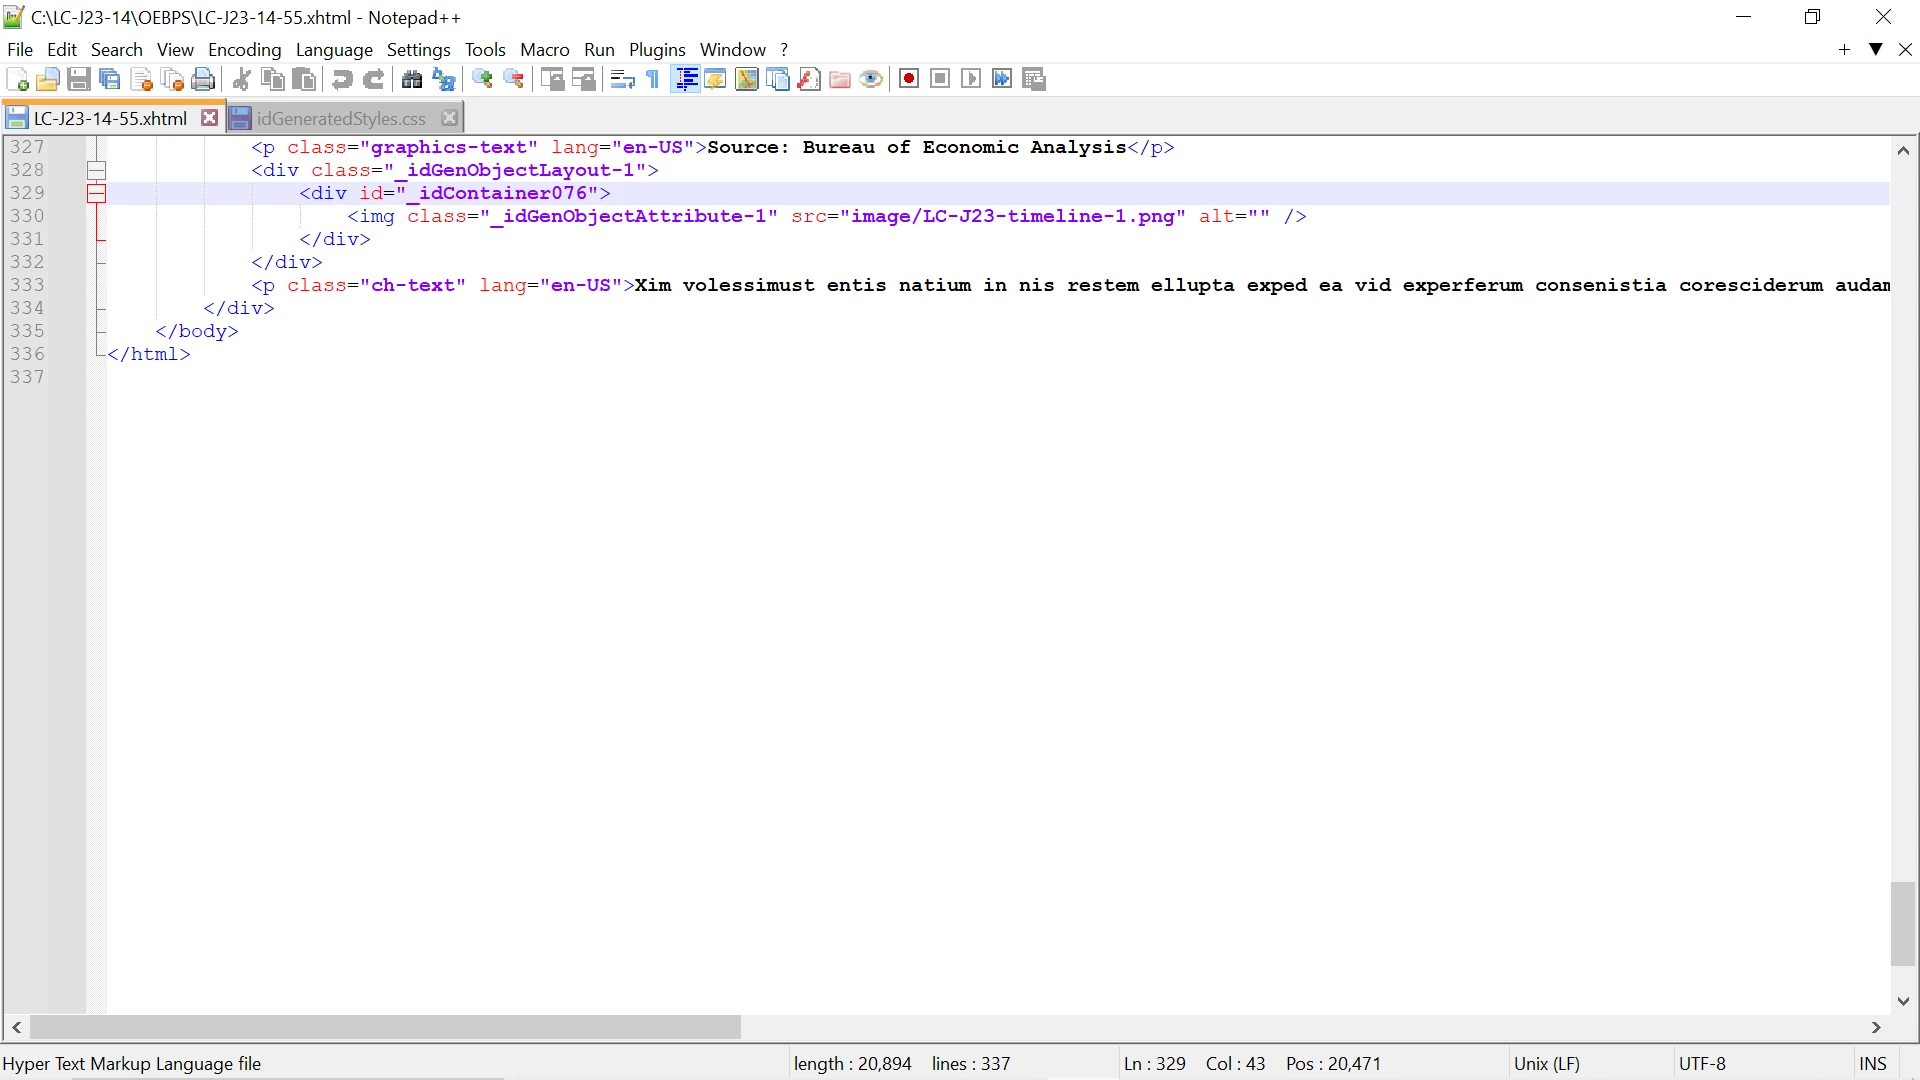Image resolution: width=1920 pixels, height=1080 pixels.
Task: Click the Save All toolbar icon
Action: click(x=110, y=79)
